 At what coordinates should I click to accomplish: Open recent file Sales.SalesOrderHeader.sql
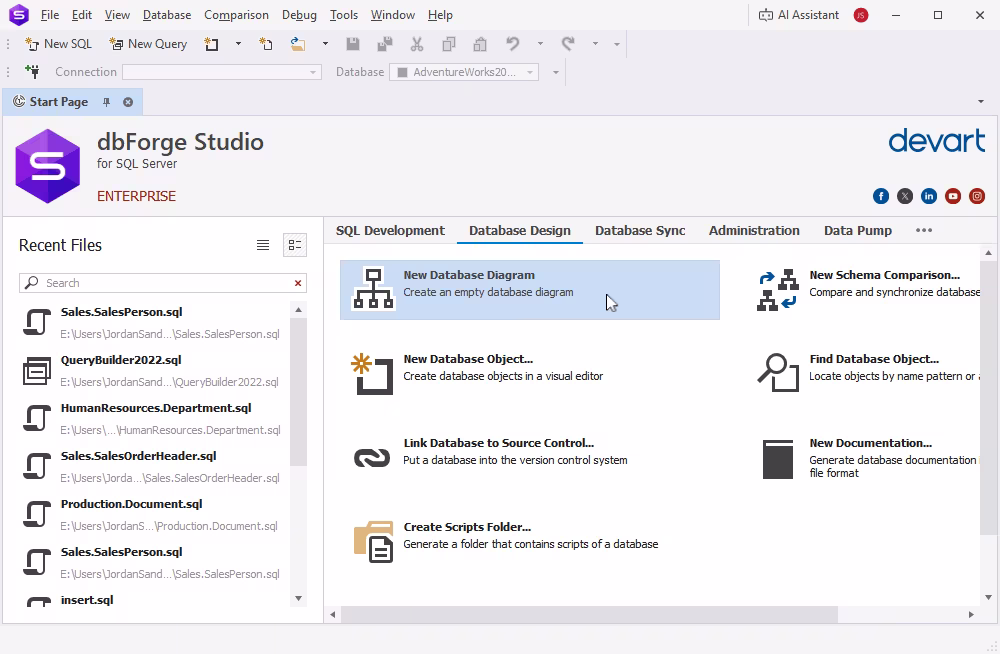click(x=152, y=466)
